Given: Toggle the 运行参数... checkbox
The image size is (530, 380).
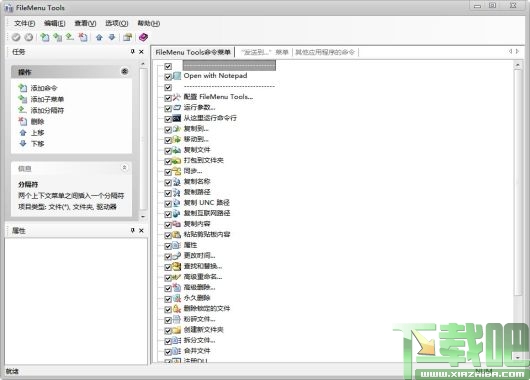Looking at the screenshot, I should click(168, 108).
